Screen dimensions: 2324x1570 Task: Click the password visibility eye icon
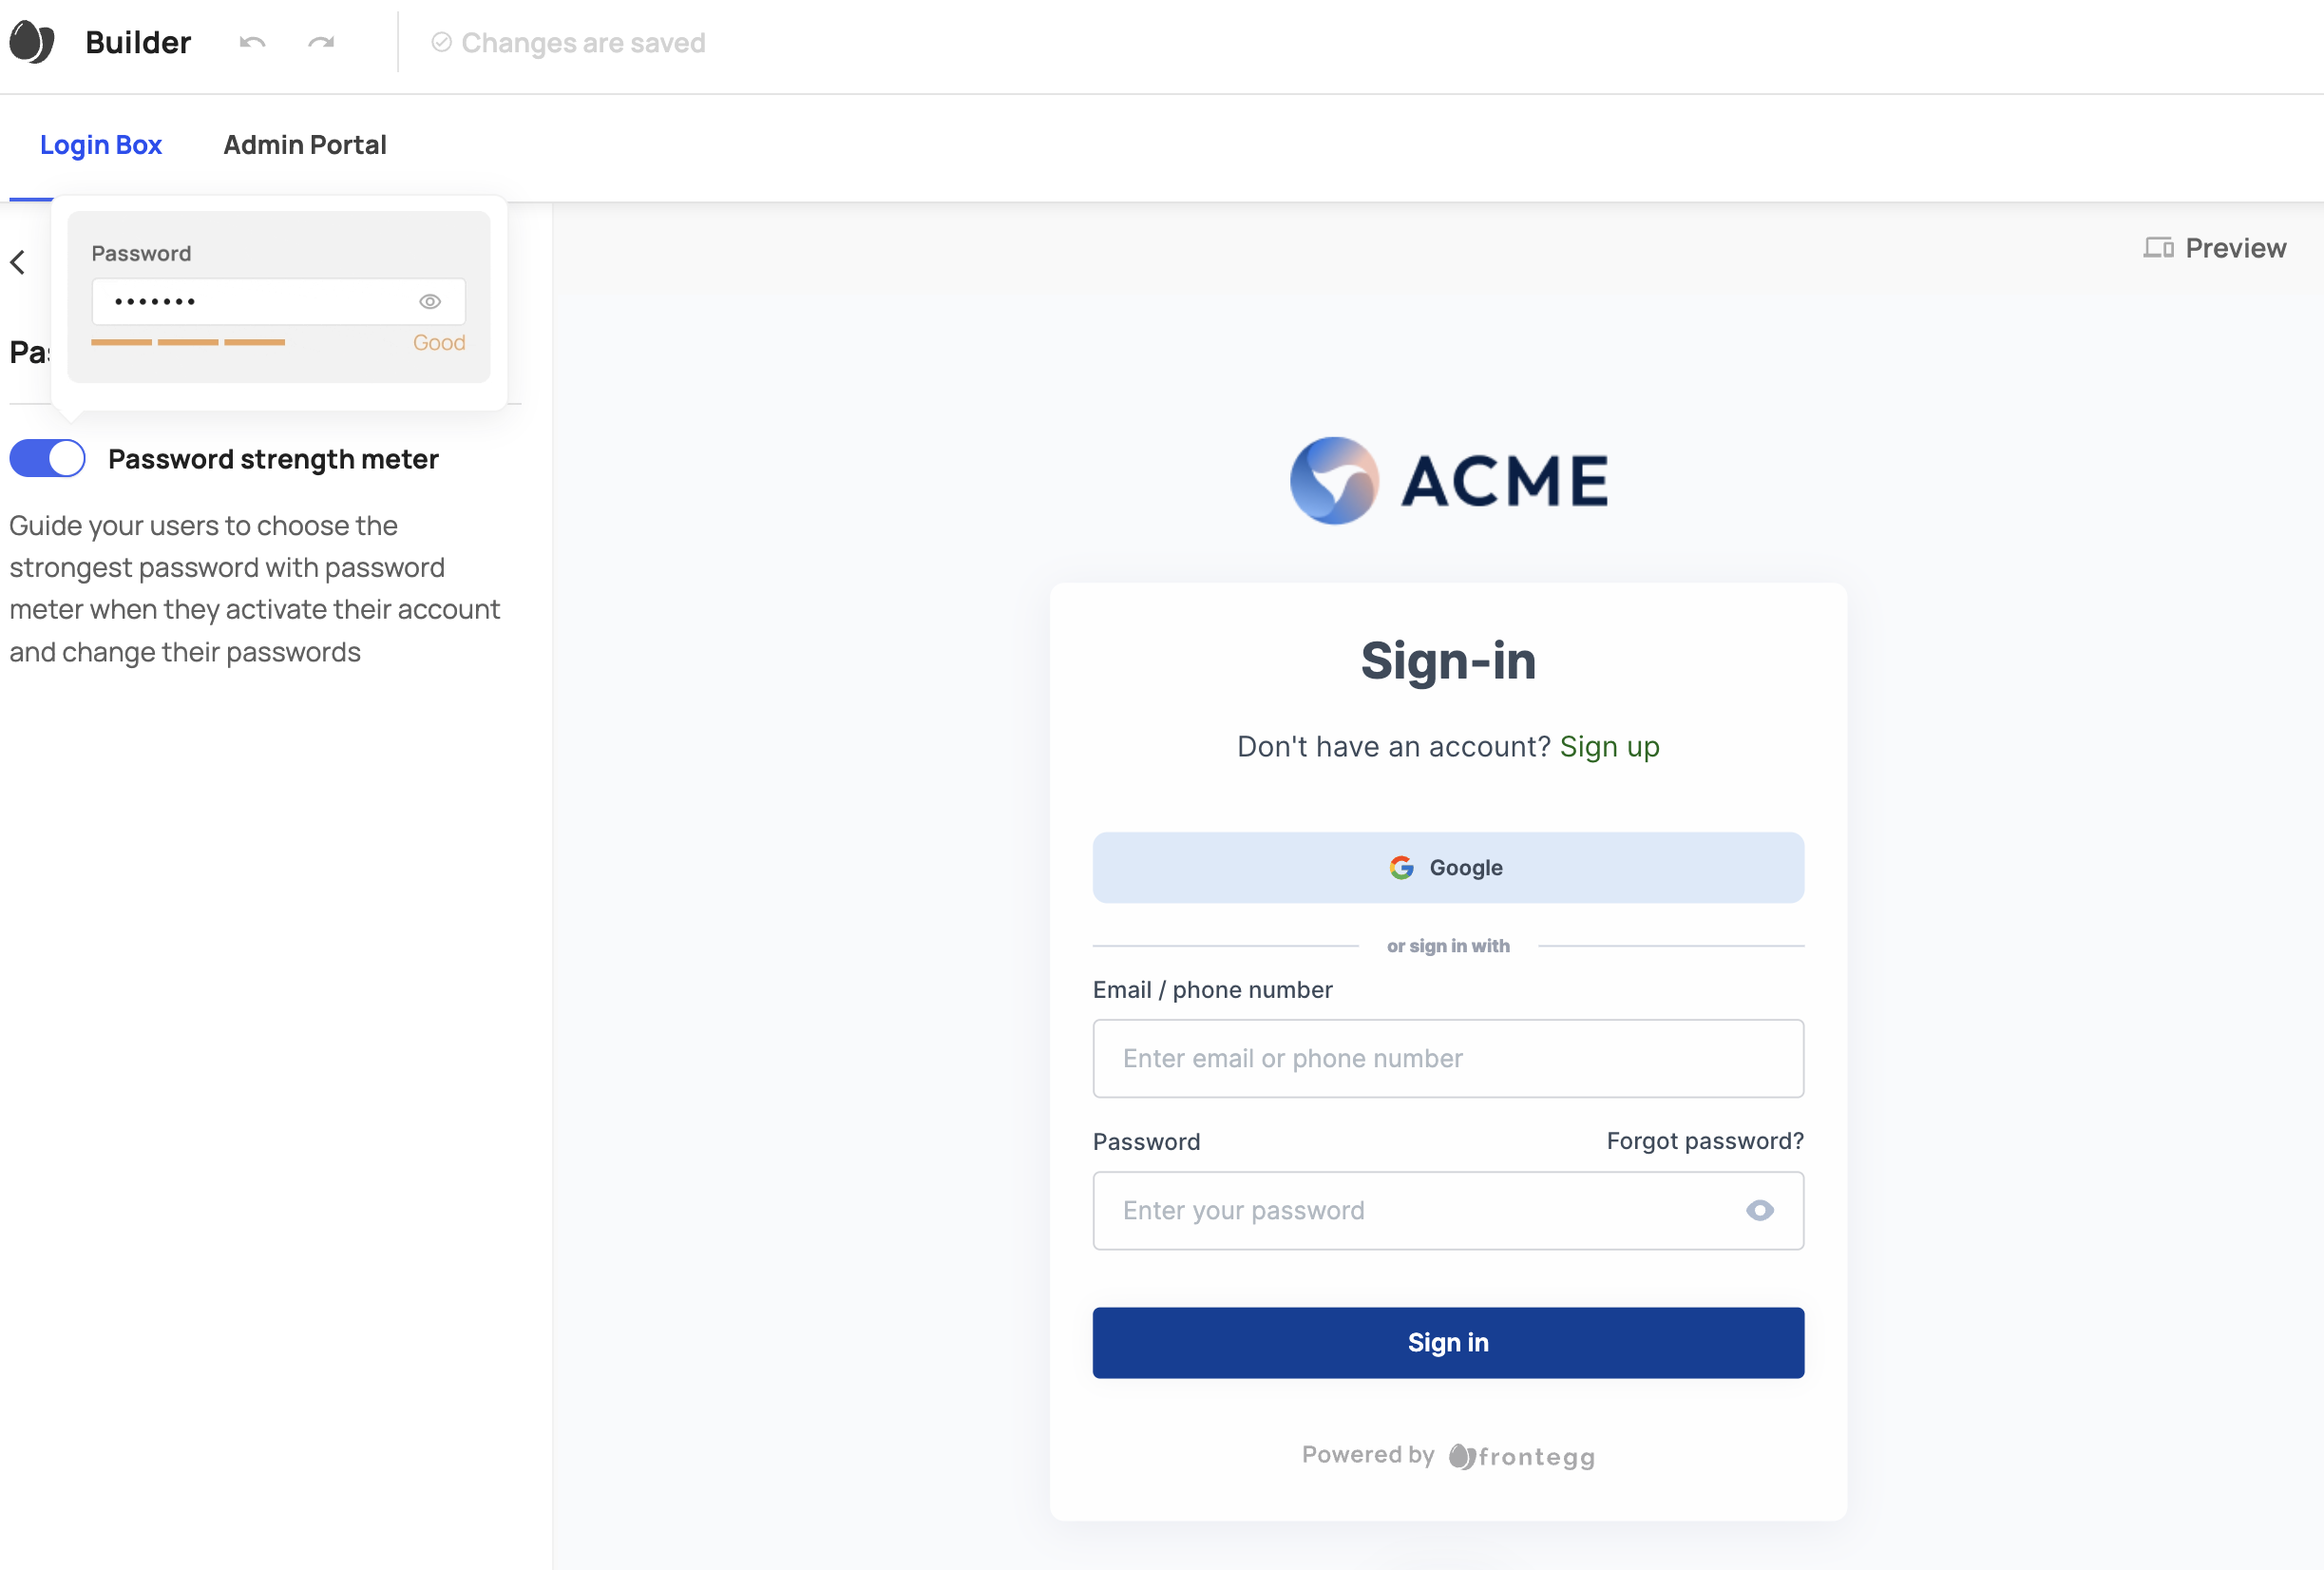click(1759, 1209)
